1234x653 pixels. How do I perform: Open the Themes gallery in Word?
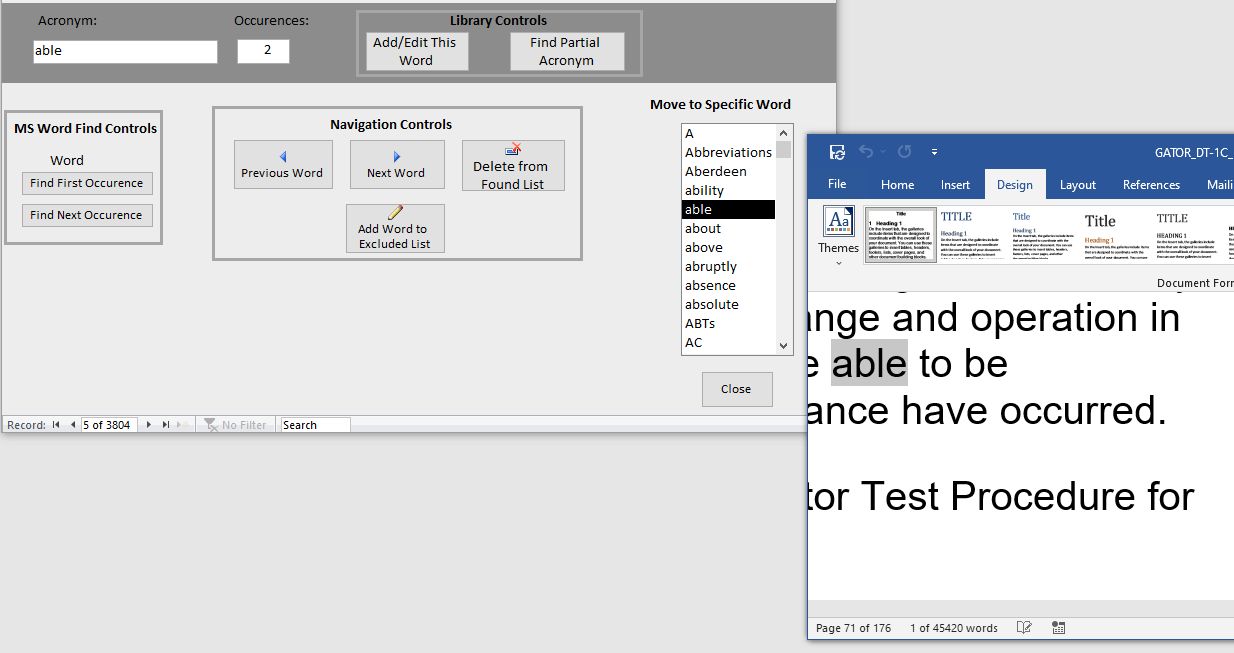coord(838,237)
